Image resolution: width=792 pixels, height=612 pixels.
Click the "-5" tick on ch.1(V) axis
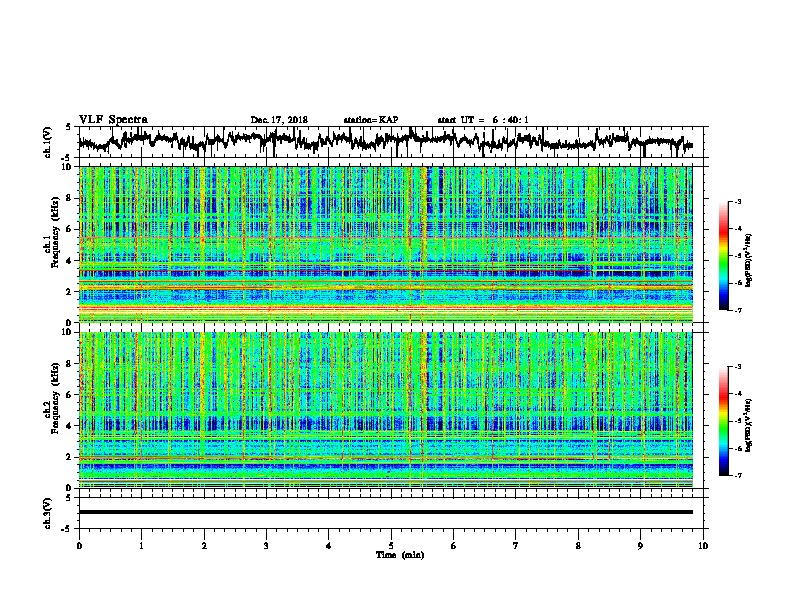tap(68, 158)
